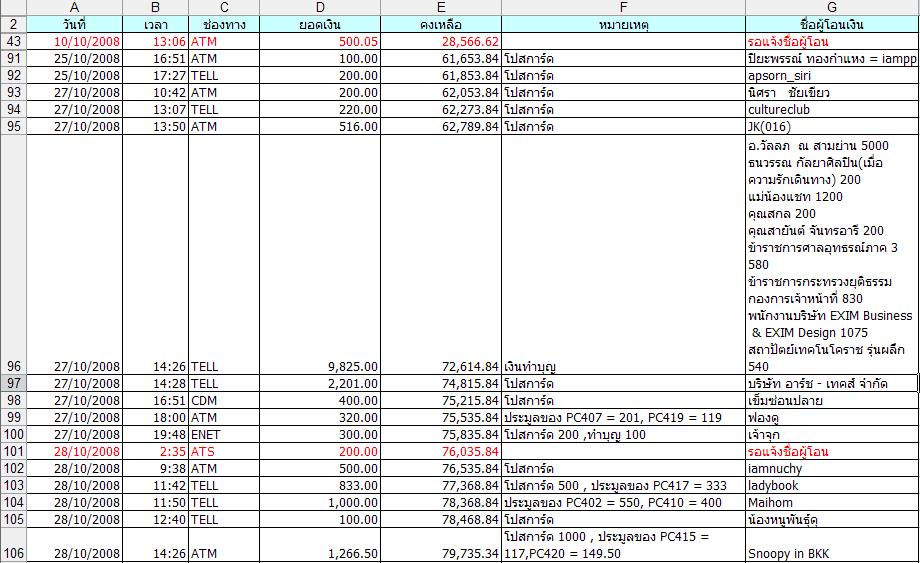Select remark cell โปสการ์ด 200 ,ทำบุญ 100
The image size is (920, 563).
624,435
